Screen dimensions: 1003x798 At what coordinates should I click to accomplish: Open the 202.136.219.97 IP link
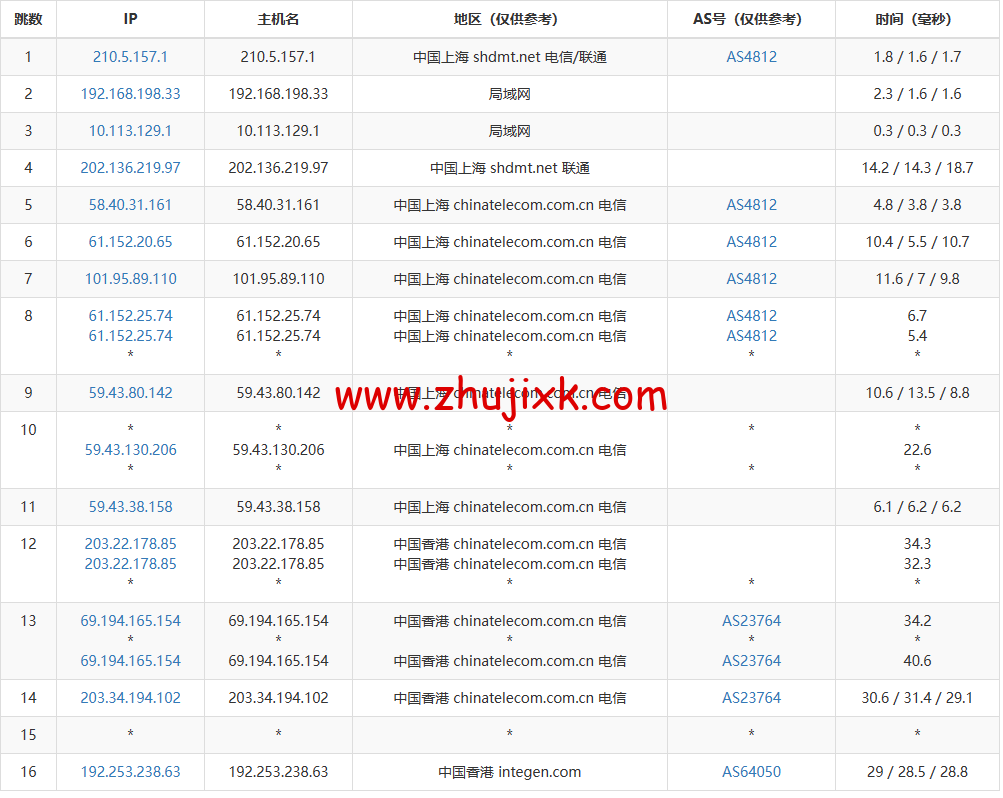(129, 168)
